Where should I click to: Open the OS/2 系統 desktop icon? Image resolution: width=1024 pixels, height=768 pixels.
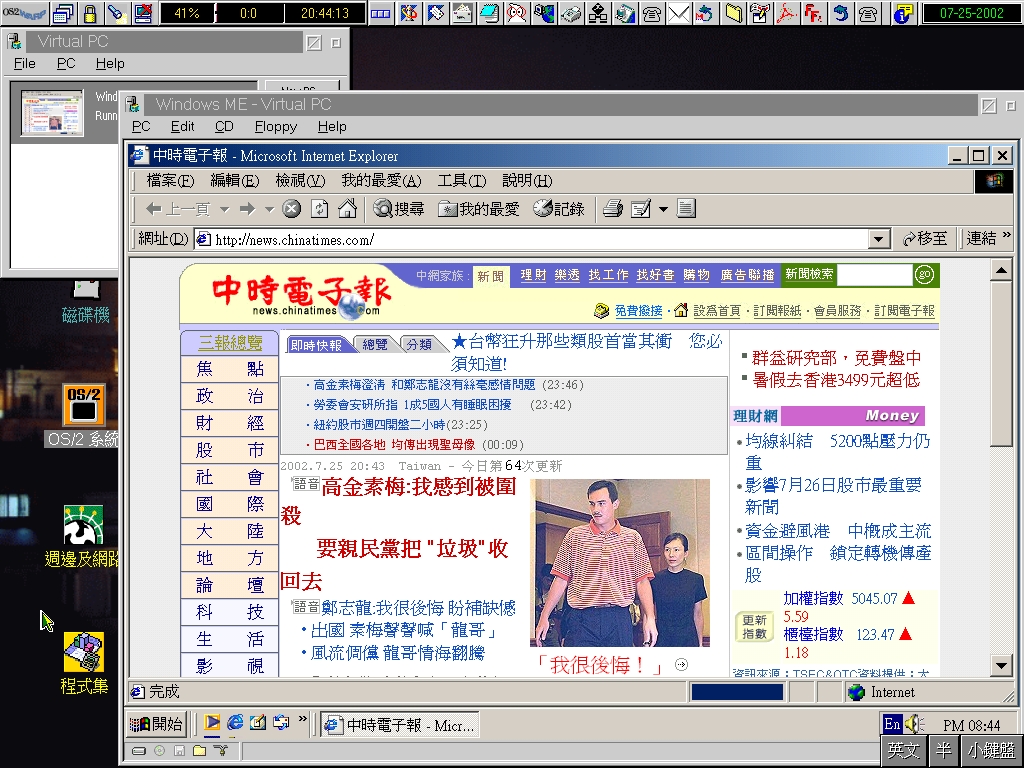(84, 415)
